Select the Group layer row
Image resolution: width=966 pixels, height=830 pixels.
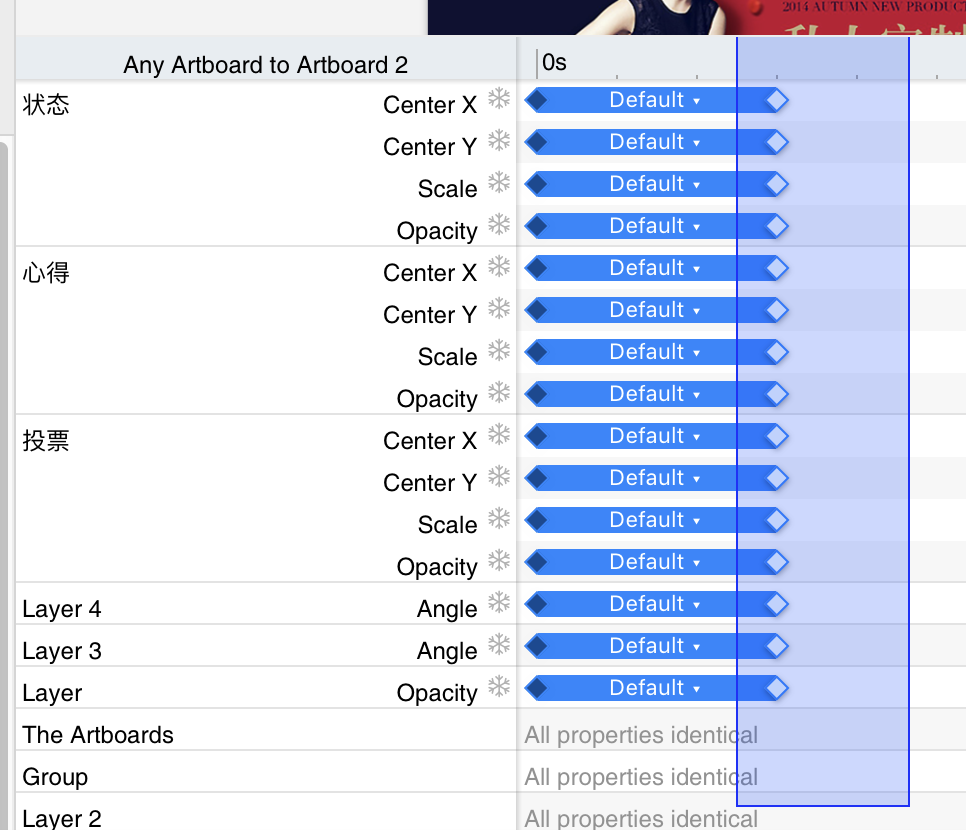(56, 777)
